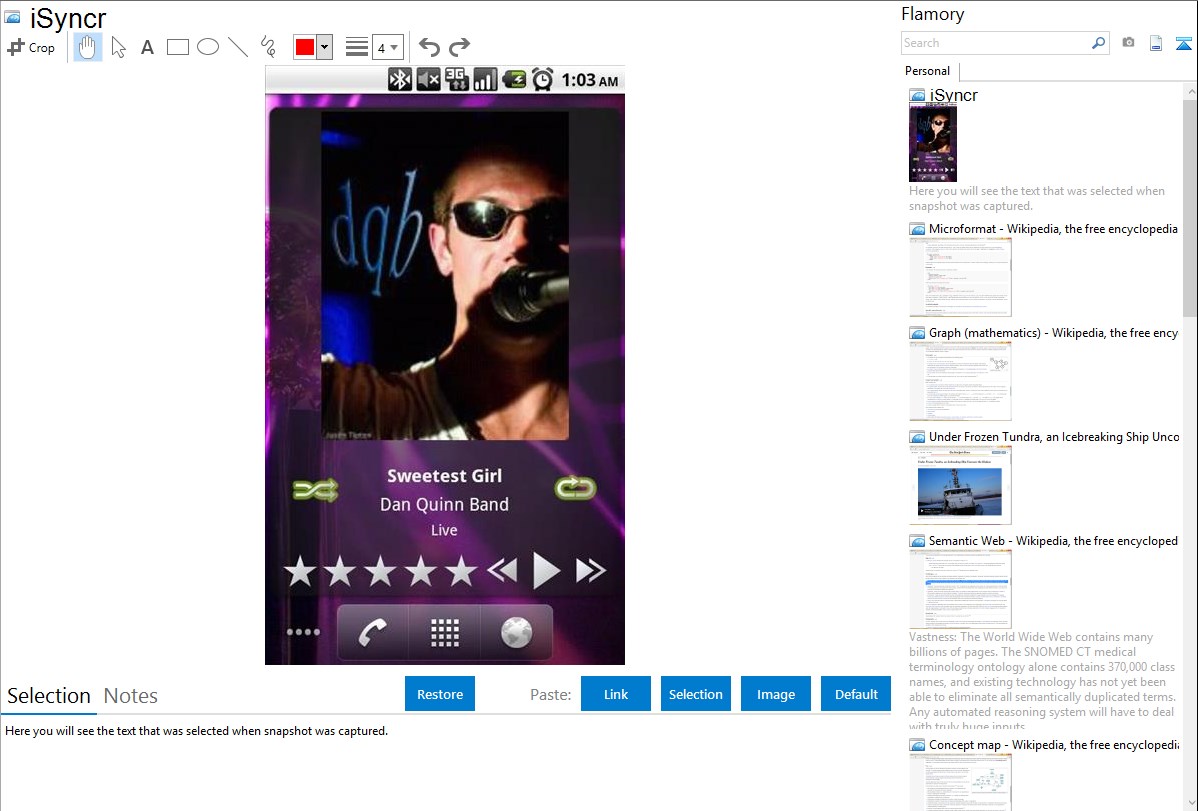The width and height of the screenshot is (1198, 811).
Task: Click the 3G network status icon
Action: point(456,79)
